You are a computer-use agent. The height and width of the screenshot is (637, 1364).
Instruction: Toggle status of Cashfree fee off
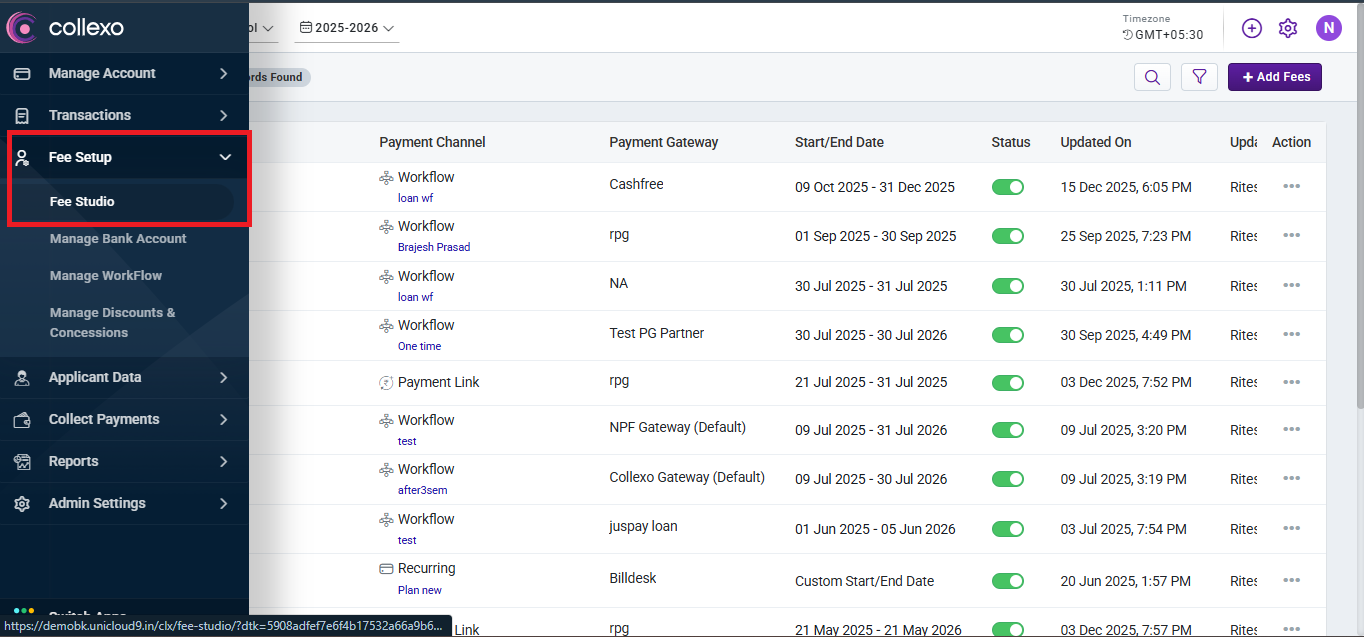(x=1007, y=187)
